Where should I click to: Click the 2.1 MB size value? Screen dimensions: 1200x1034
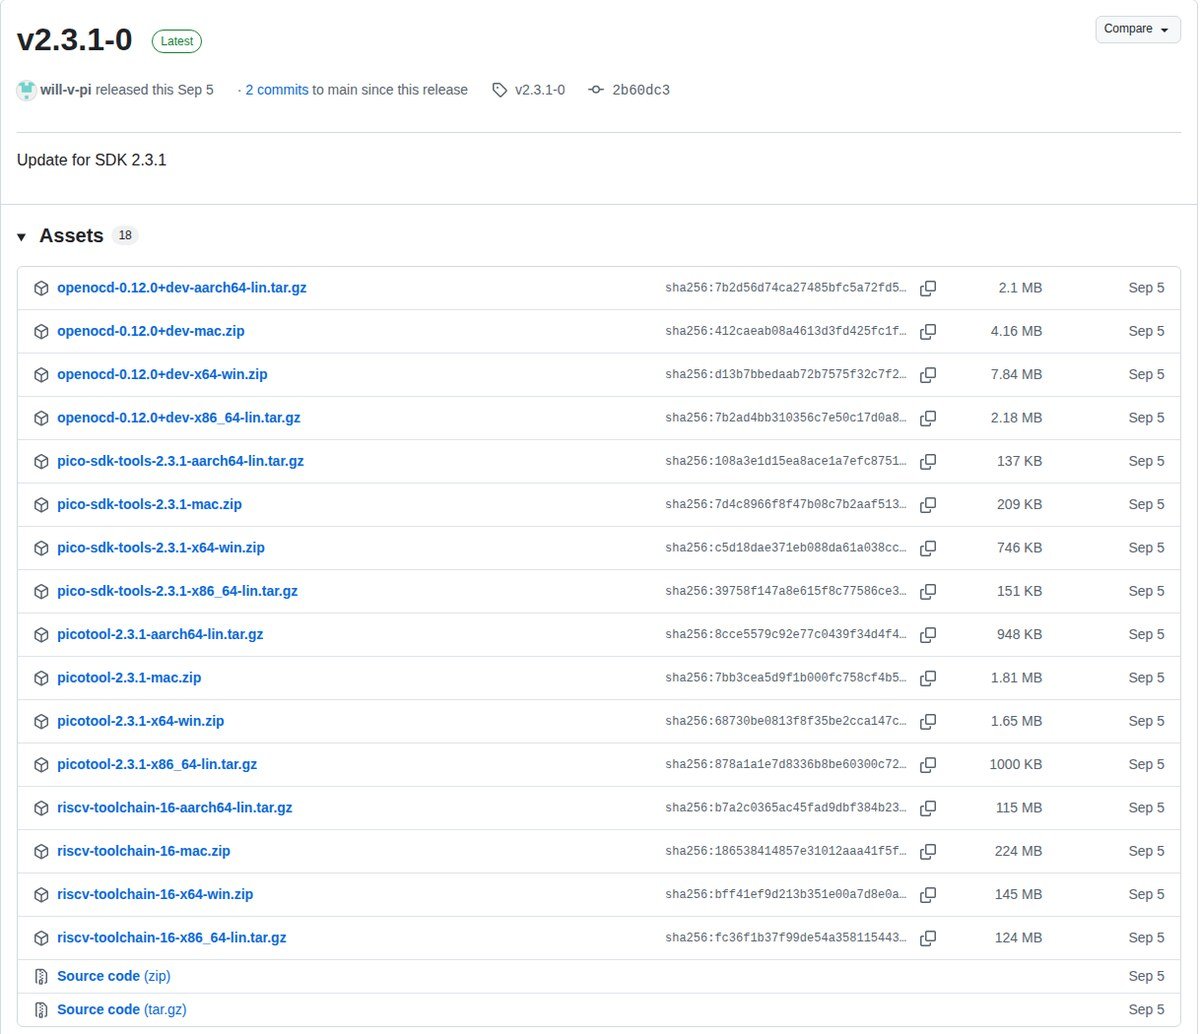tap(1020, 288)
